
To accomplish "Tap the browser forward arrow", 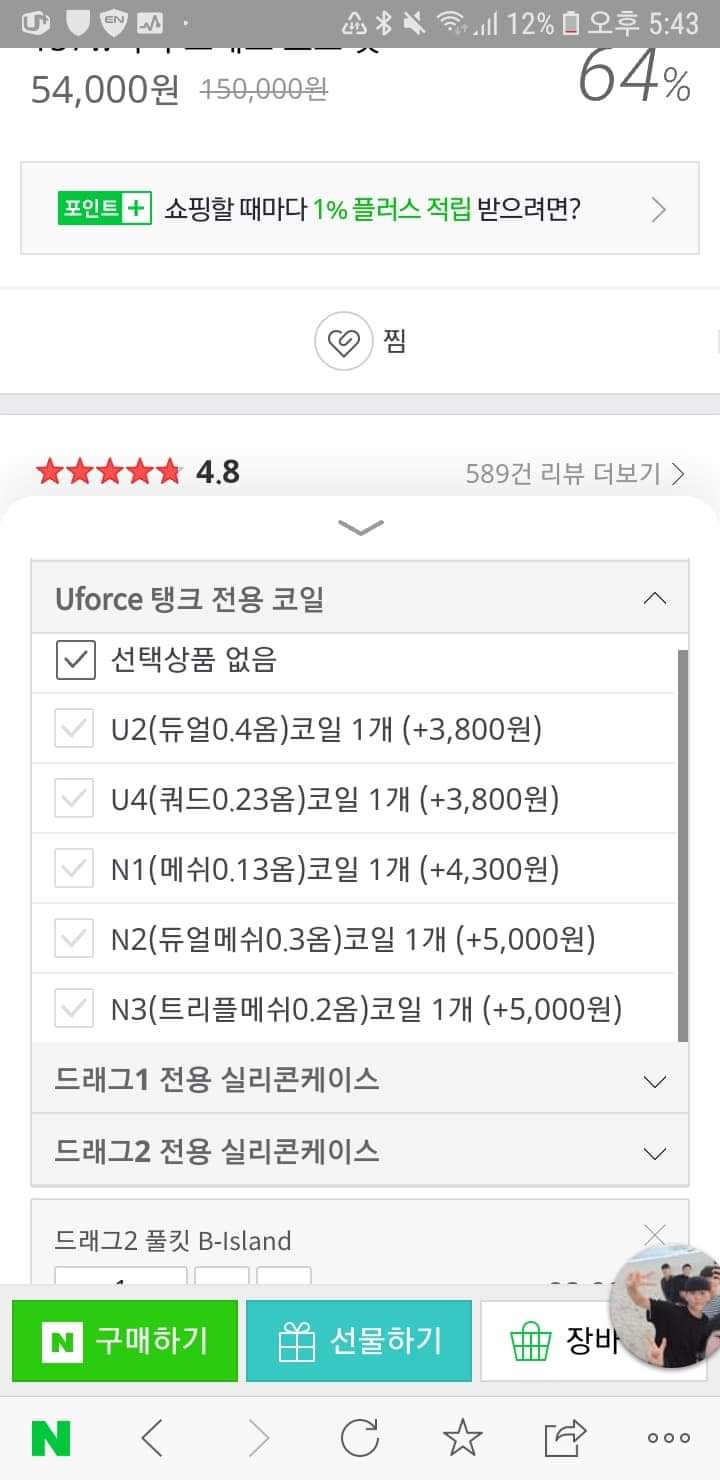I will point(258,1438).
